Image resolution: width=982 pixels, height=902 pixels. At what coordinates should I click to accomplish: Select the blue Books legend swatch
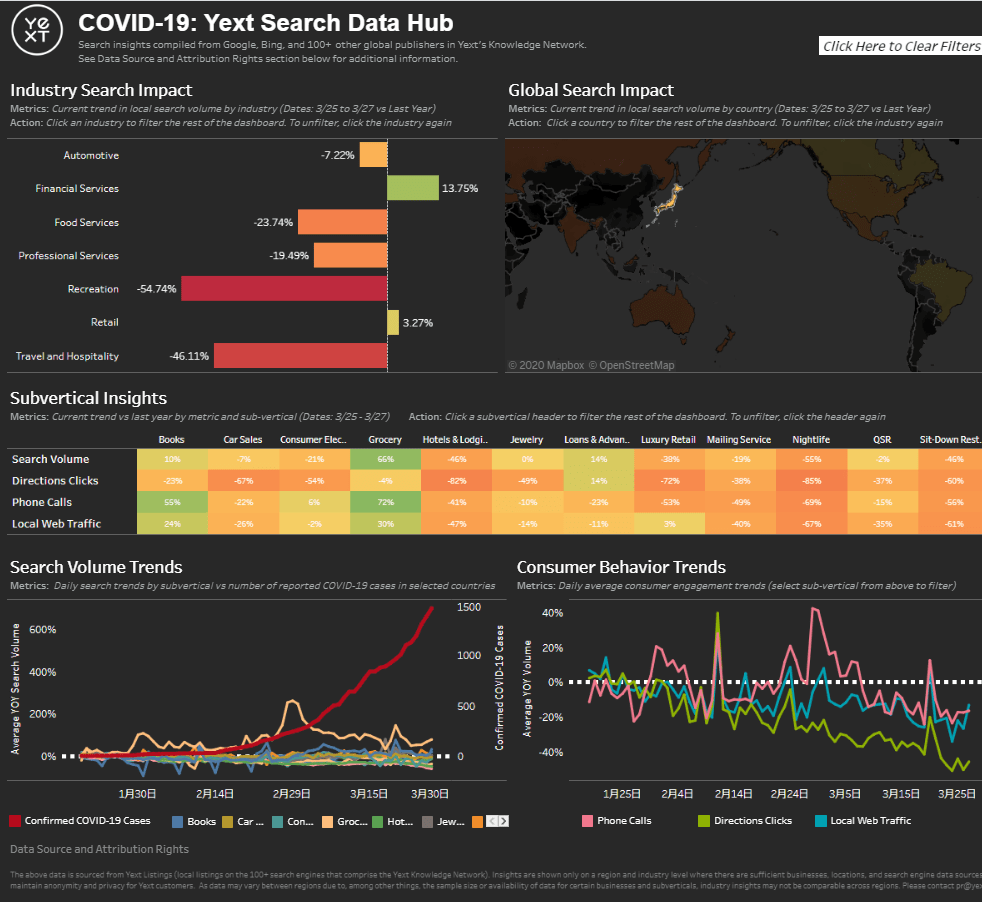pyautogui.click(x=178, y=821)
